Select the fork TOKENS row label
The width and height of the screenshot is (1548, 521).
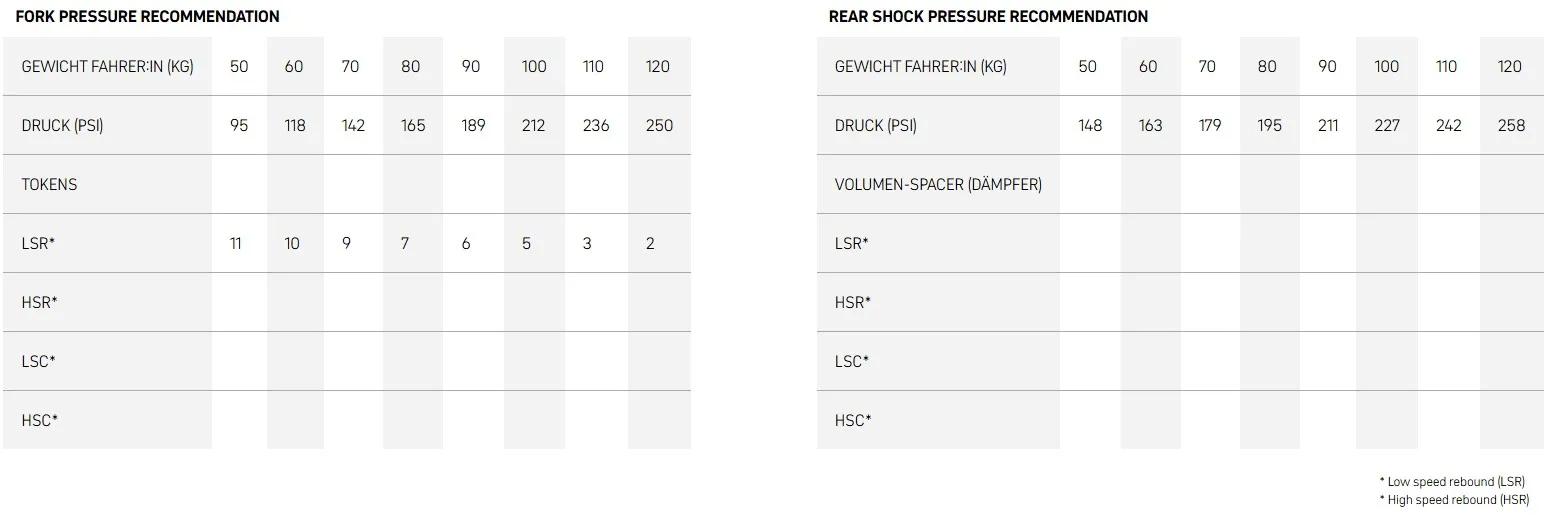tap(49, 184)
